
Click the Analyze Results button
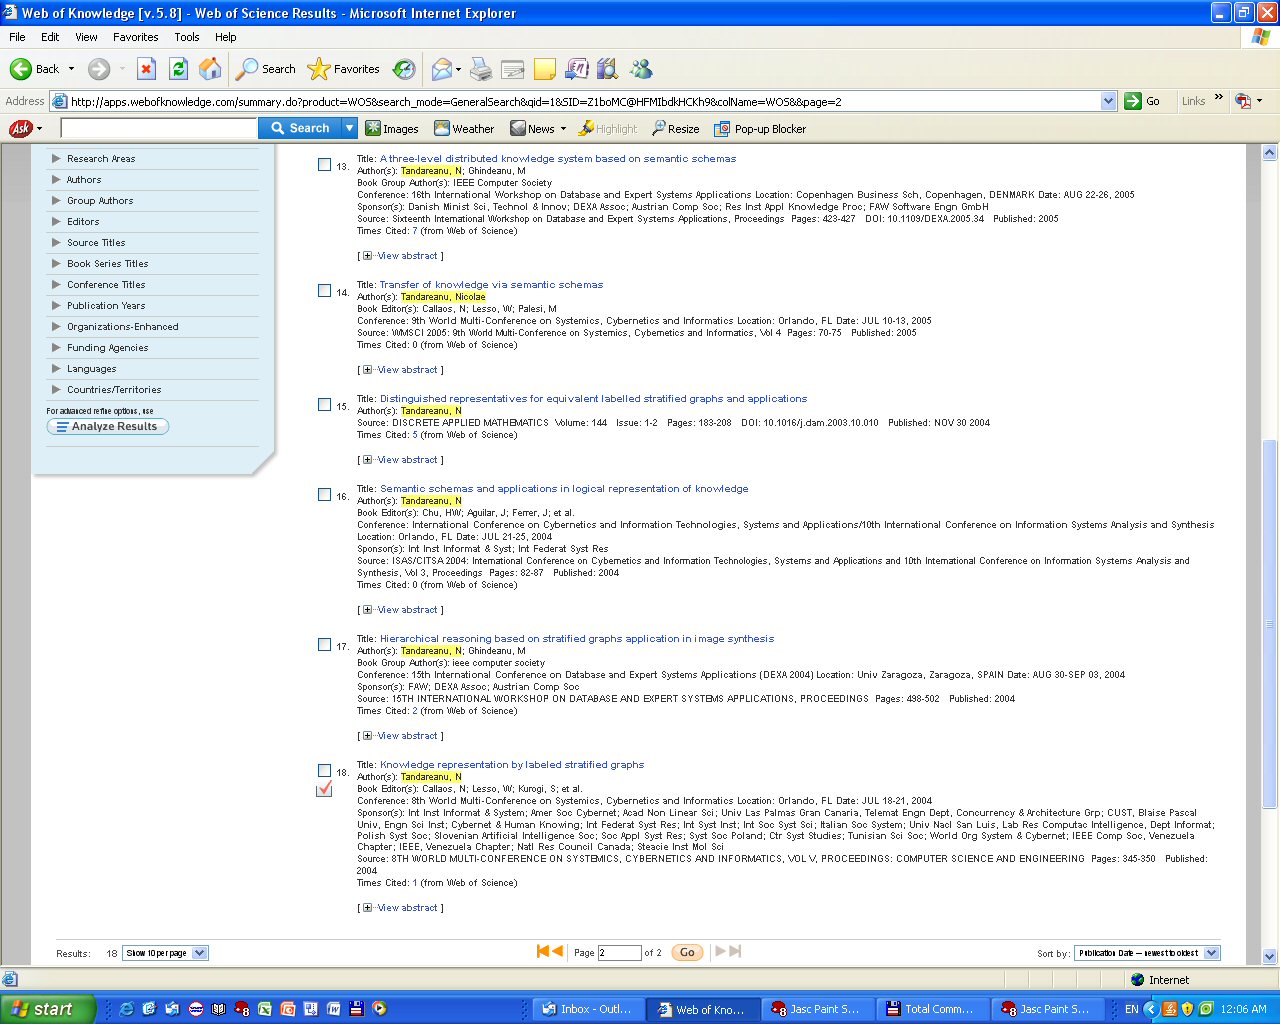point(108,426)
